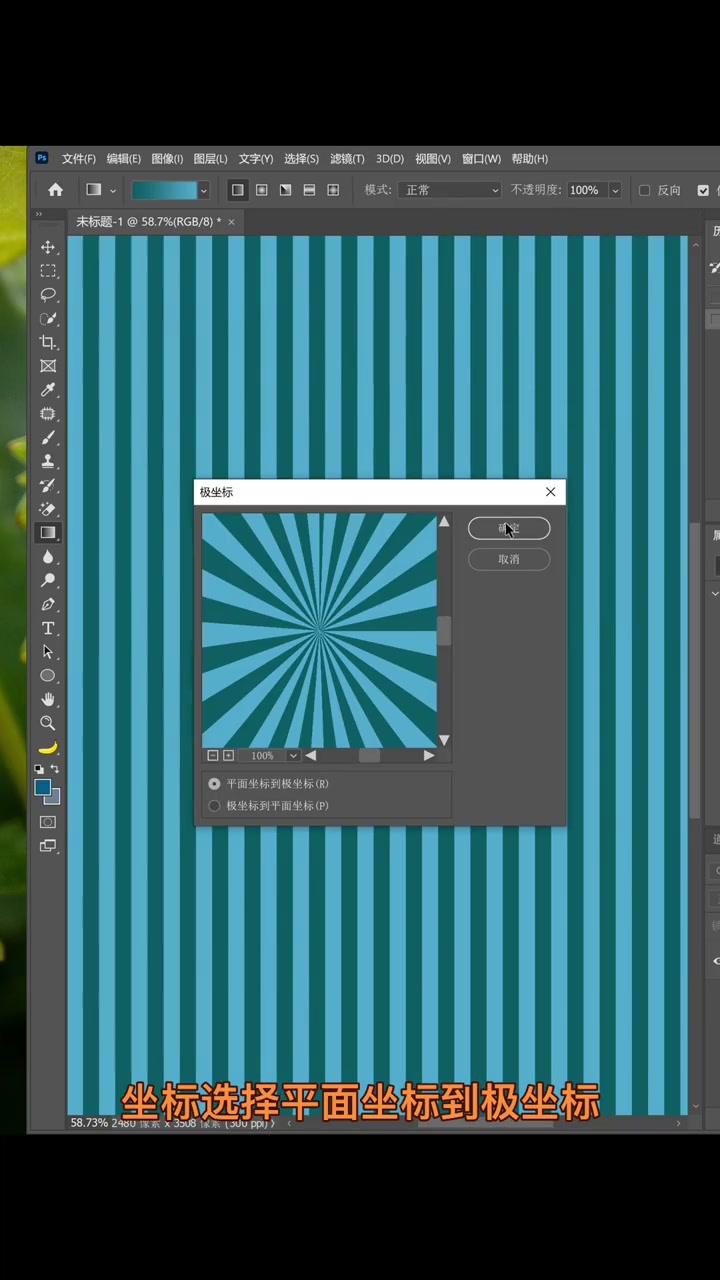Open the gradient preset picker arrow
Viewport: 720px width, 1280px height.
tap(204, 190)
